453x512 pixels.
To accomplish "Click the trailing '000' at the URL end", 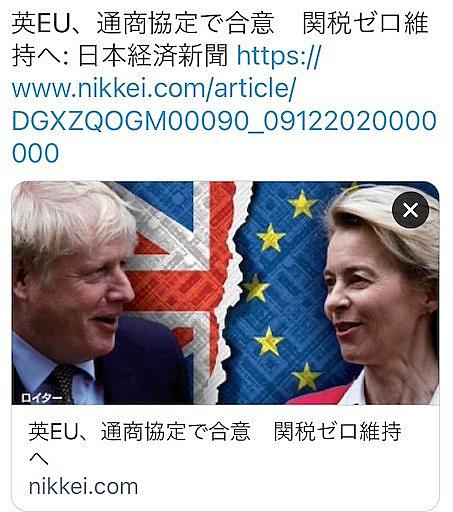I will (x=35, y=153).
